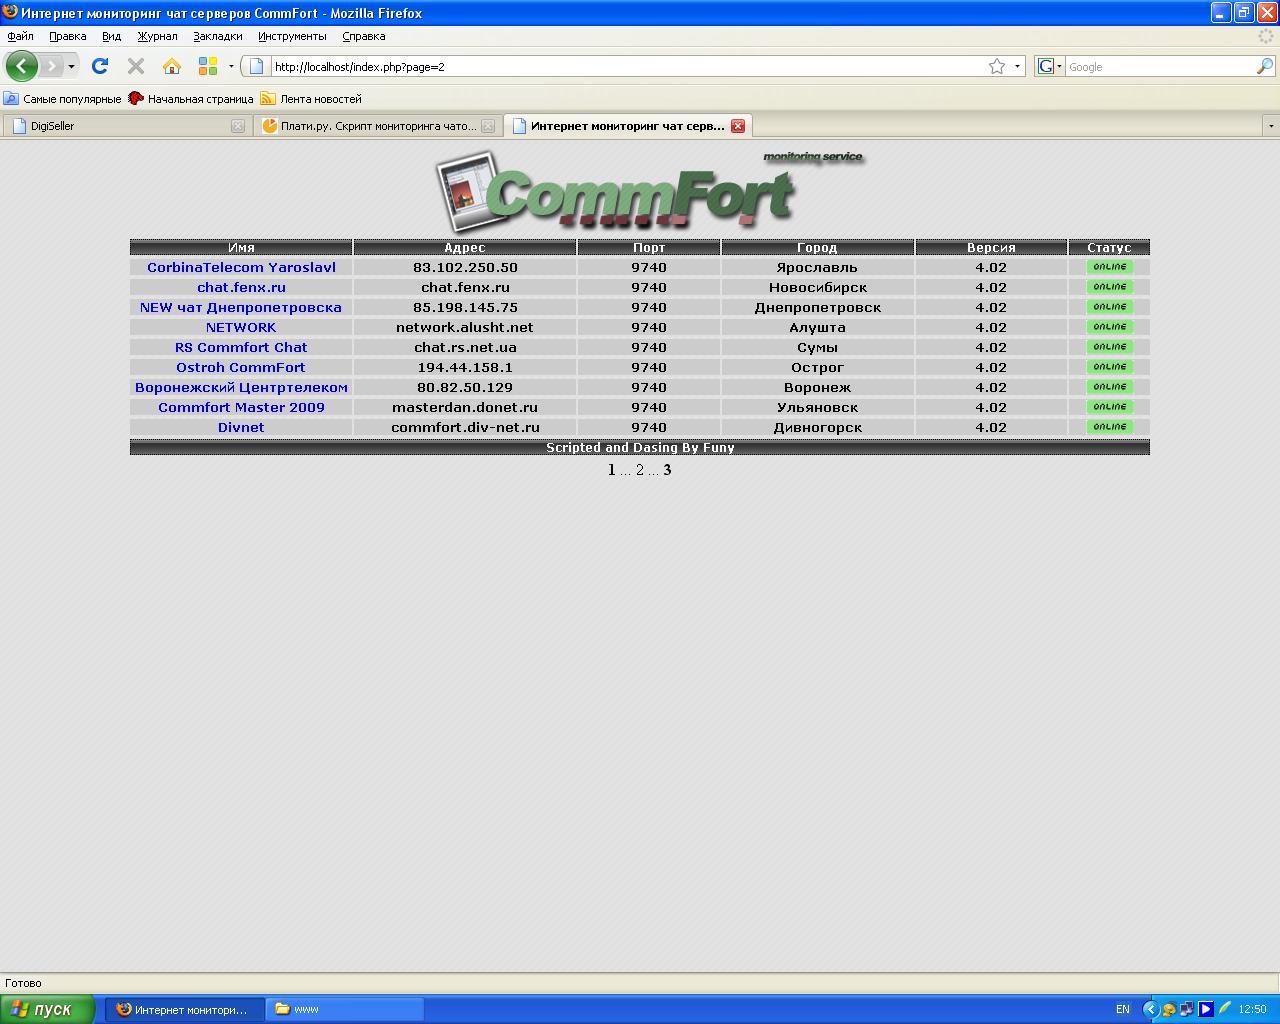Close the active Интернет мониторинг tab

(x=737, y=126)
